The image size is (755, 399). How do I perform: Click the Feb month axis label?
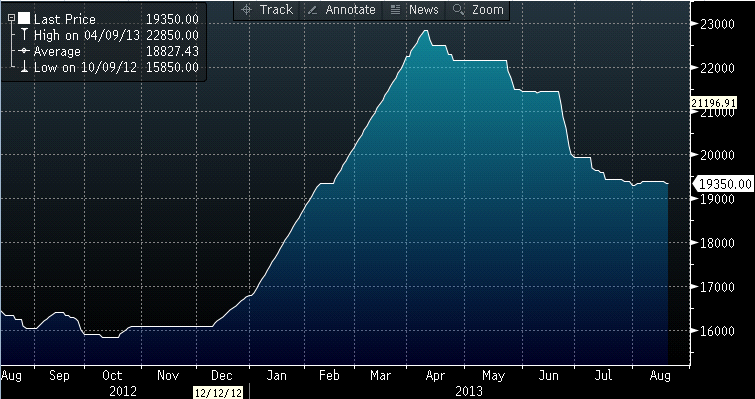click(x=329, y=375)
